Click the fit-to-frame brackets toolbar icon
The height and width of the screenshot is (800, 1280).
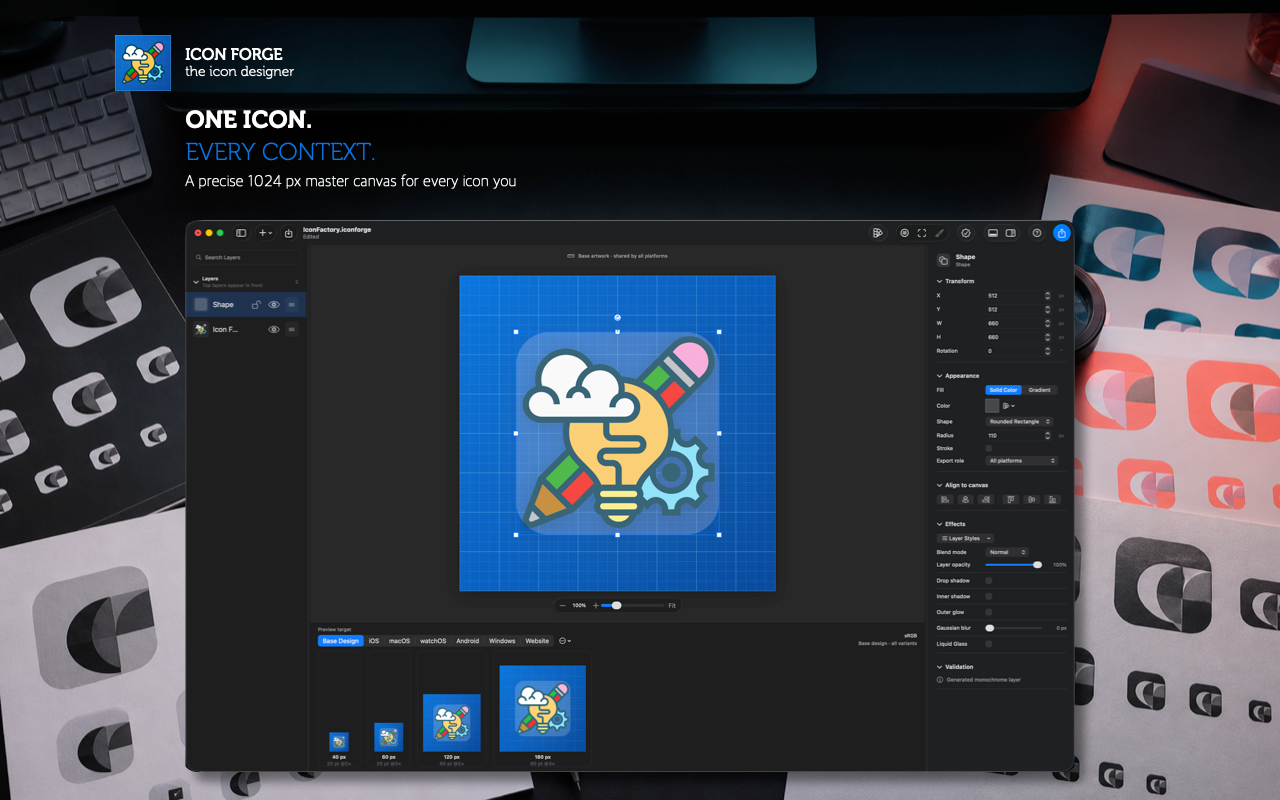[x=922, y=233]
